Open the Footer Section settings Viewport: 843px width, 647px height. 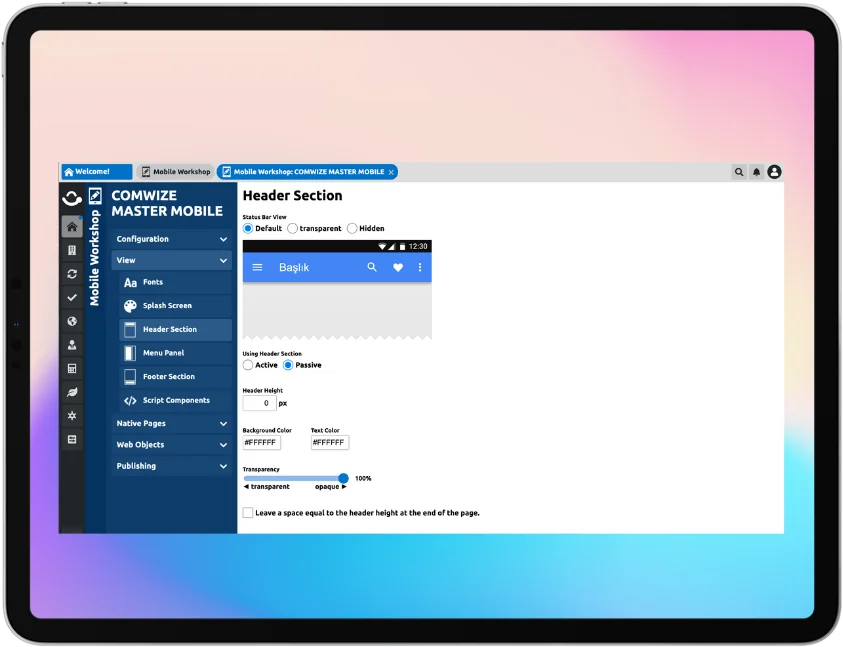click(x=170, y=376)
